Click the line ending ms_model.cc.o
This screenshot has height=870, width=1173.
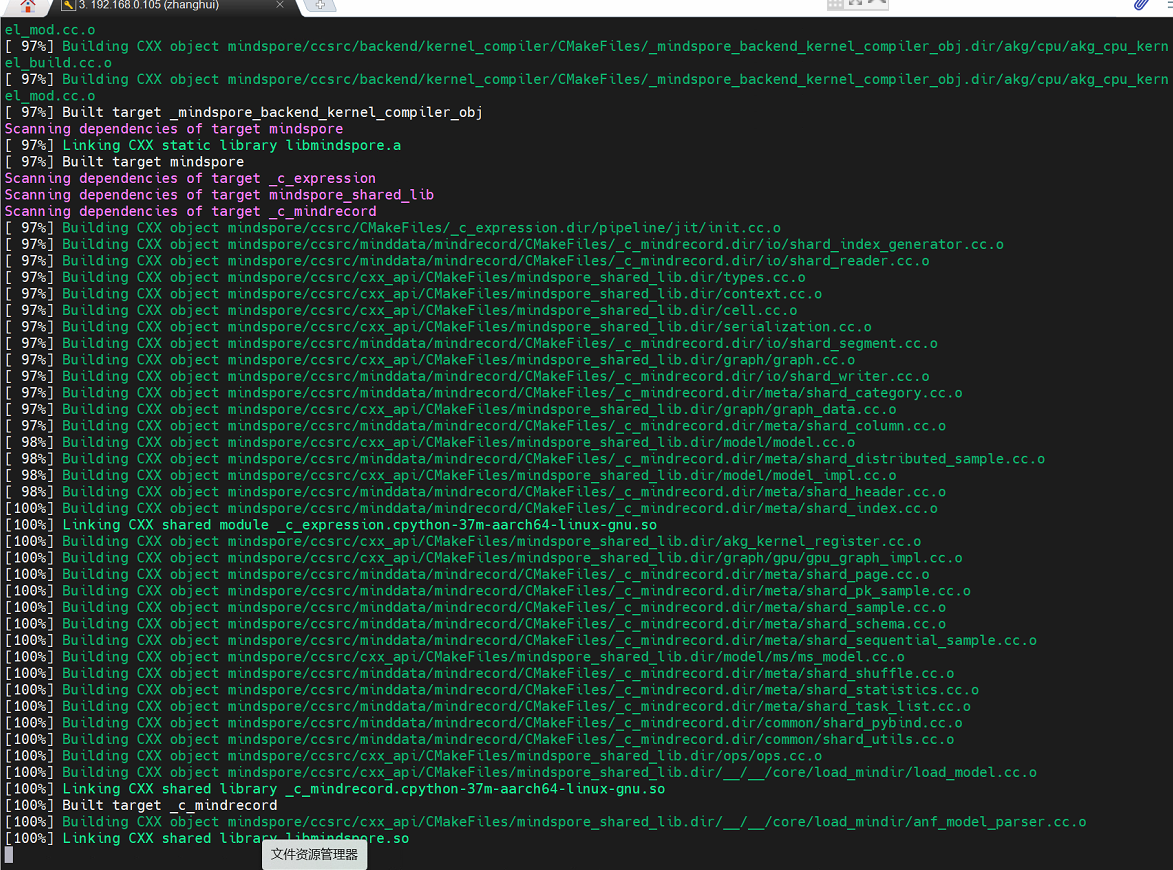click(455, 655)
